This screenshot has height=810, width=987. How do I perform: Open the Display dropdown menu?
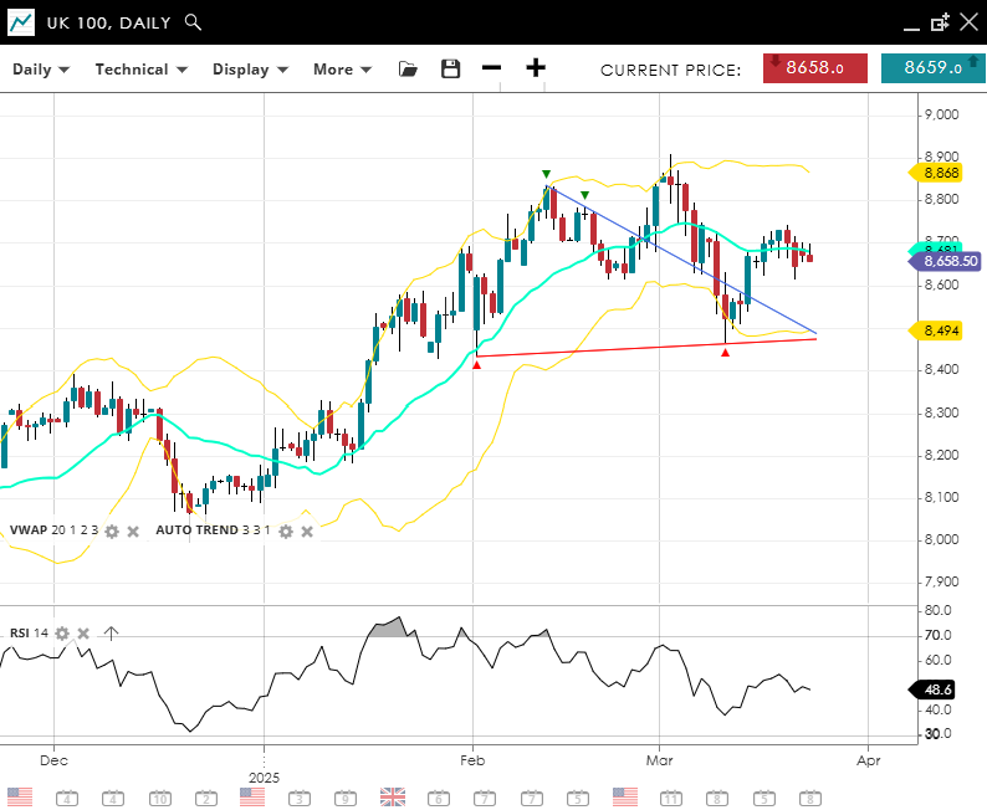pyautogui.click(x=250, y=69)
